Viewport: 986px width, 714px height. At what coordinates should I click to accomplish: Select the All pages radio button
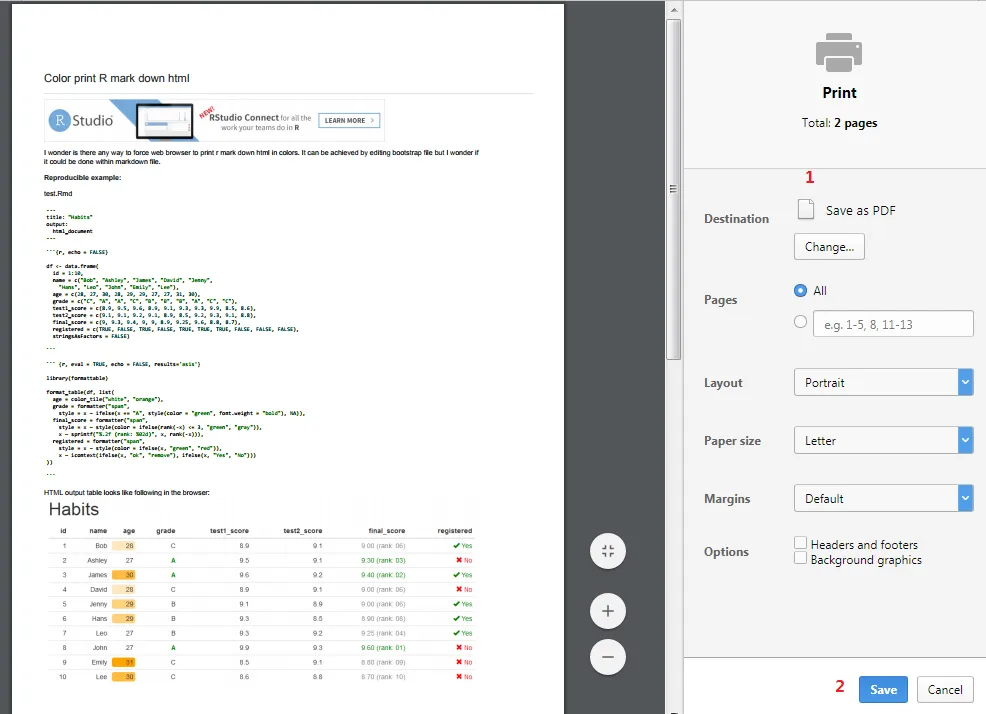(x=800, y=290)
